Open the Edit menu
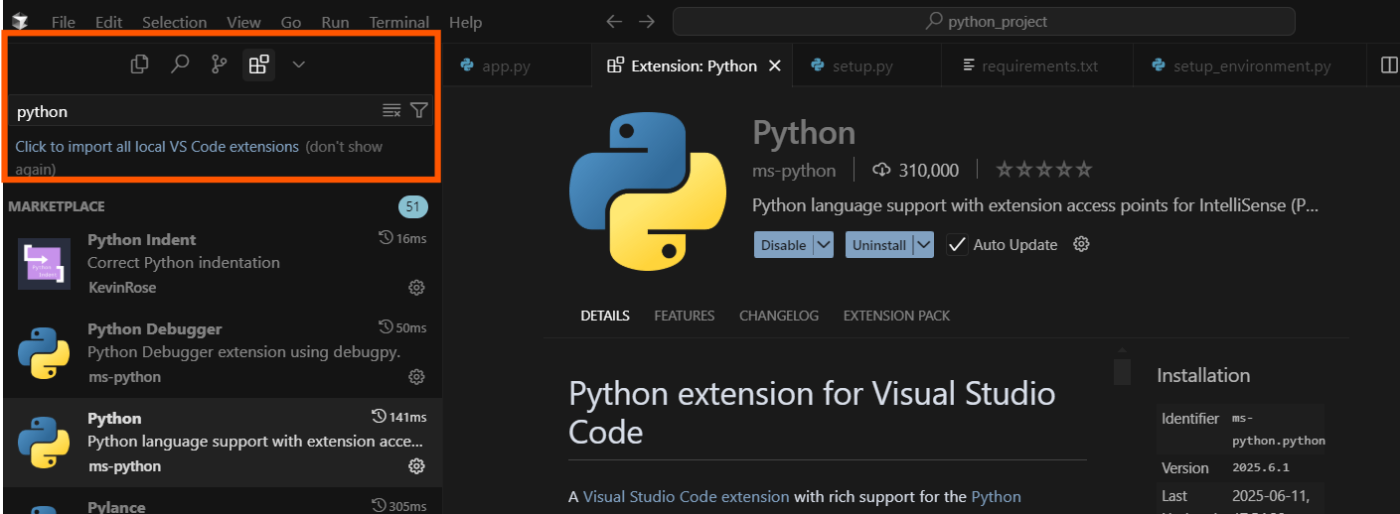The height and width of the screenshot is (514, 1400). click(108, 22)
